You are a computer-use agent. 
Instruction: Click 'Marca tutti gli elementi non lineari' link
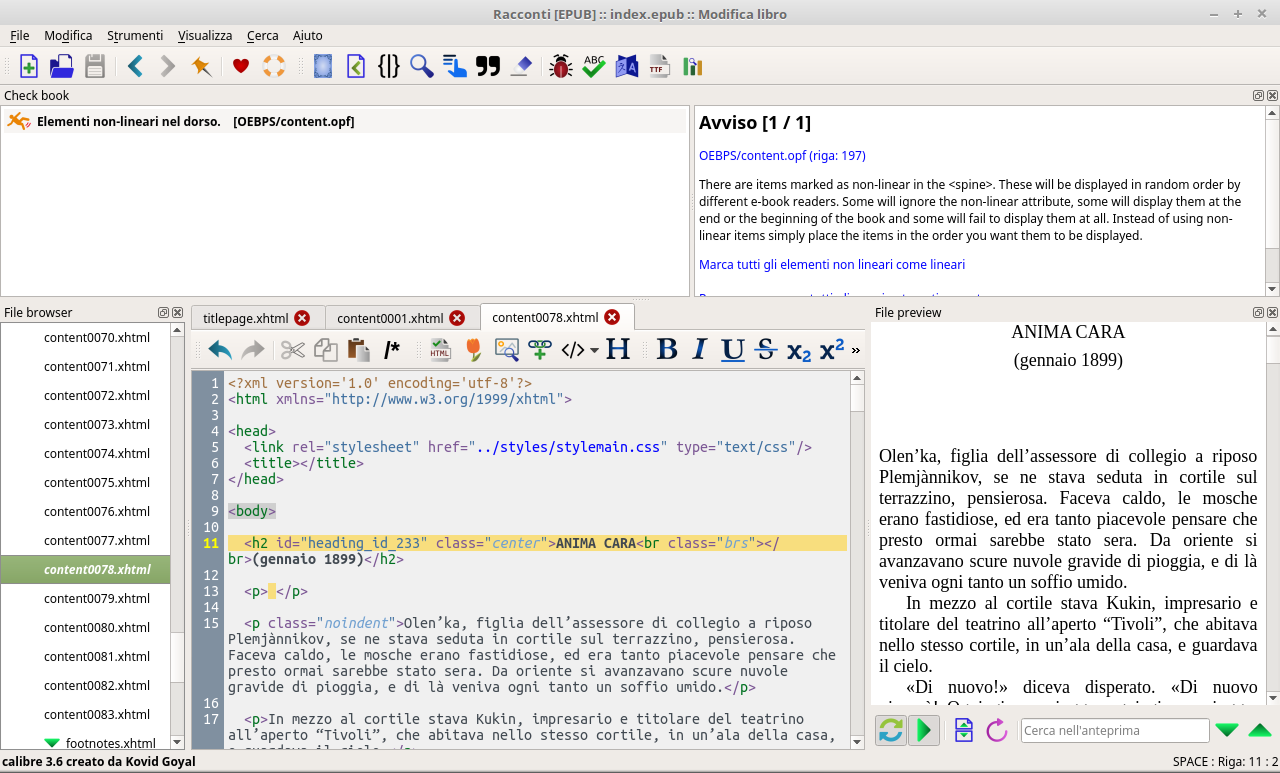pos(831,265)
